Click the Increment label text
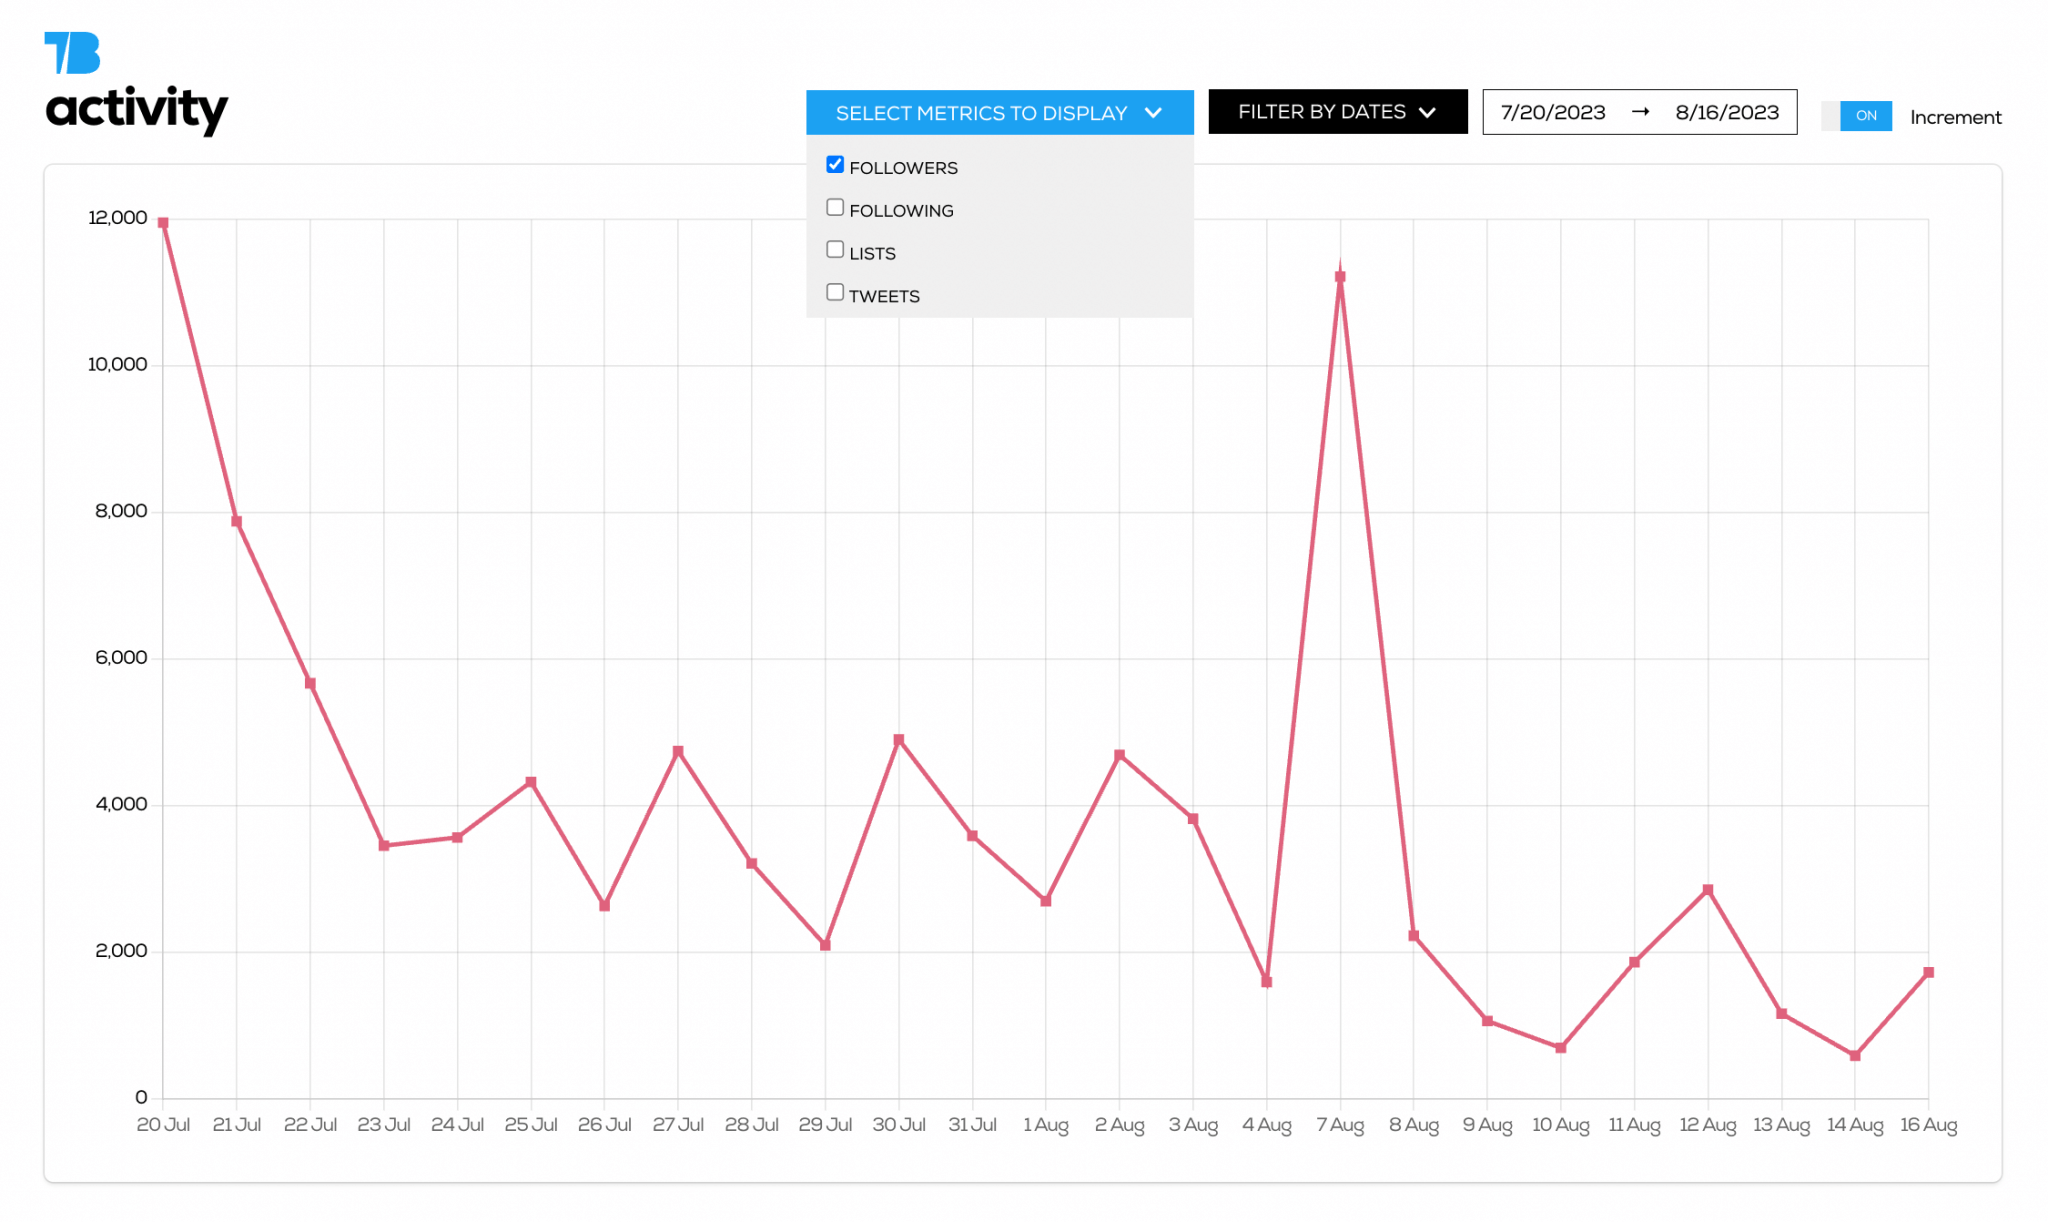2048x1222 pixels. pyautogui.click(x=1955, y=117)
